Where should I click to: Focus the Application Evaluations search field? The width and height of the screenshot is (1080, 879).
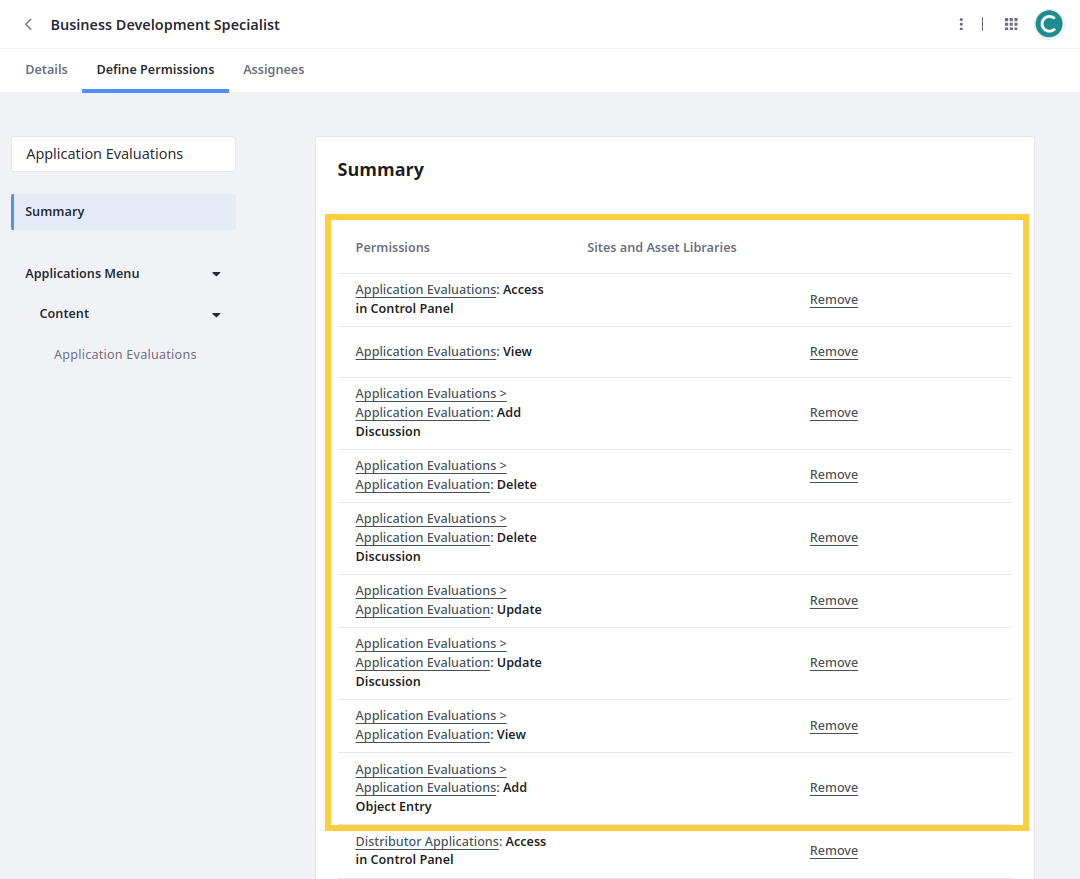click(x=123, y=154)
